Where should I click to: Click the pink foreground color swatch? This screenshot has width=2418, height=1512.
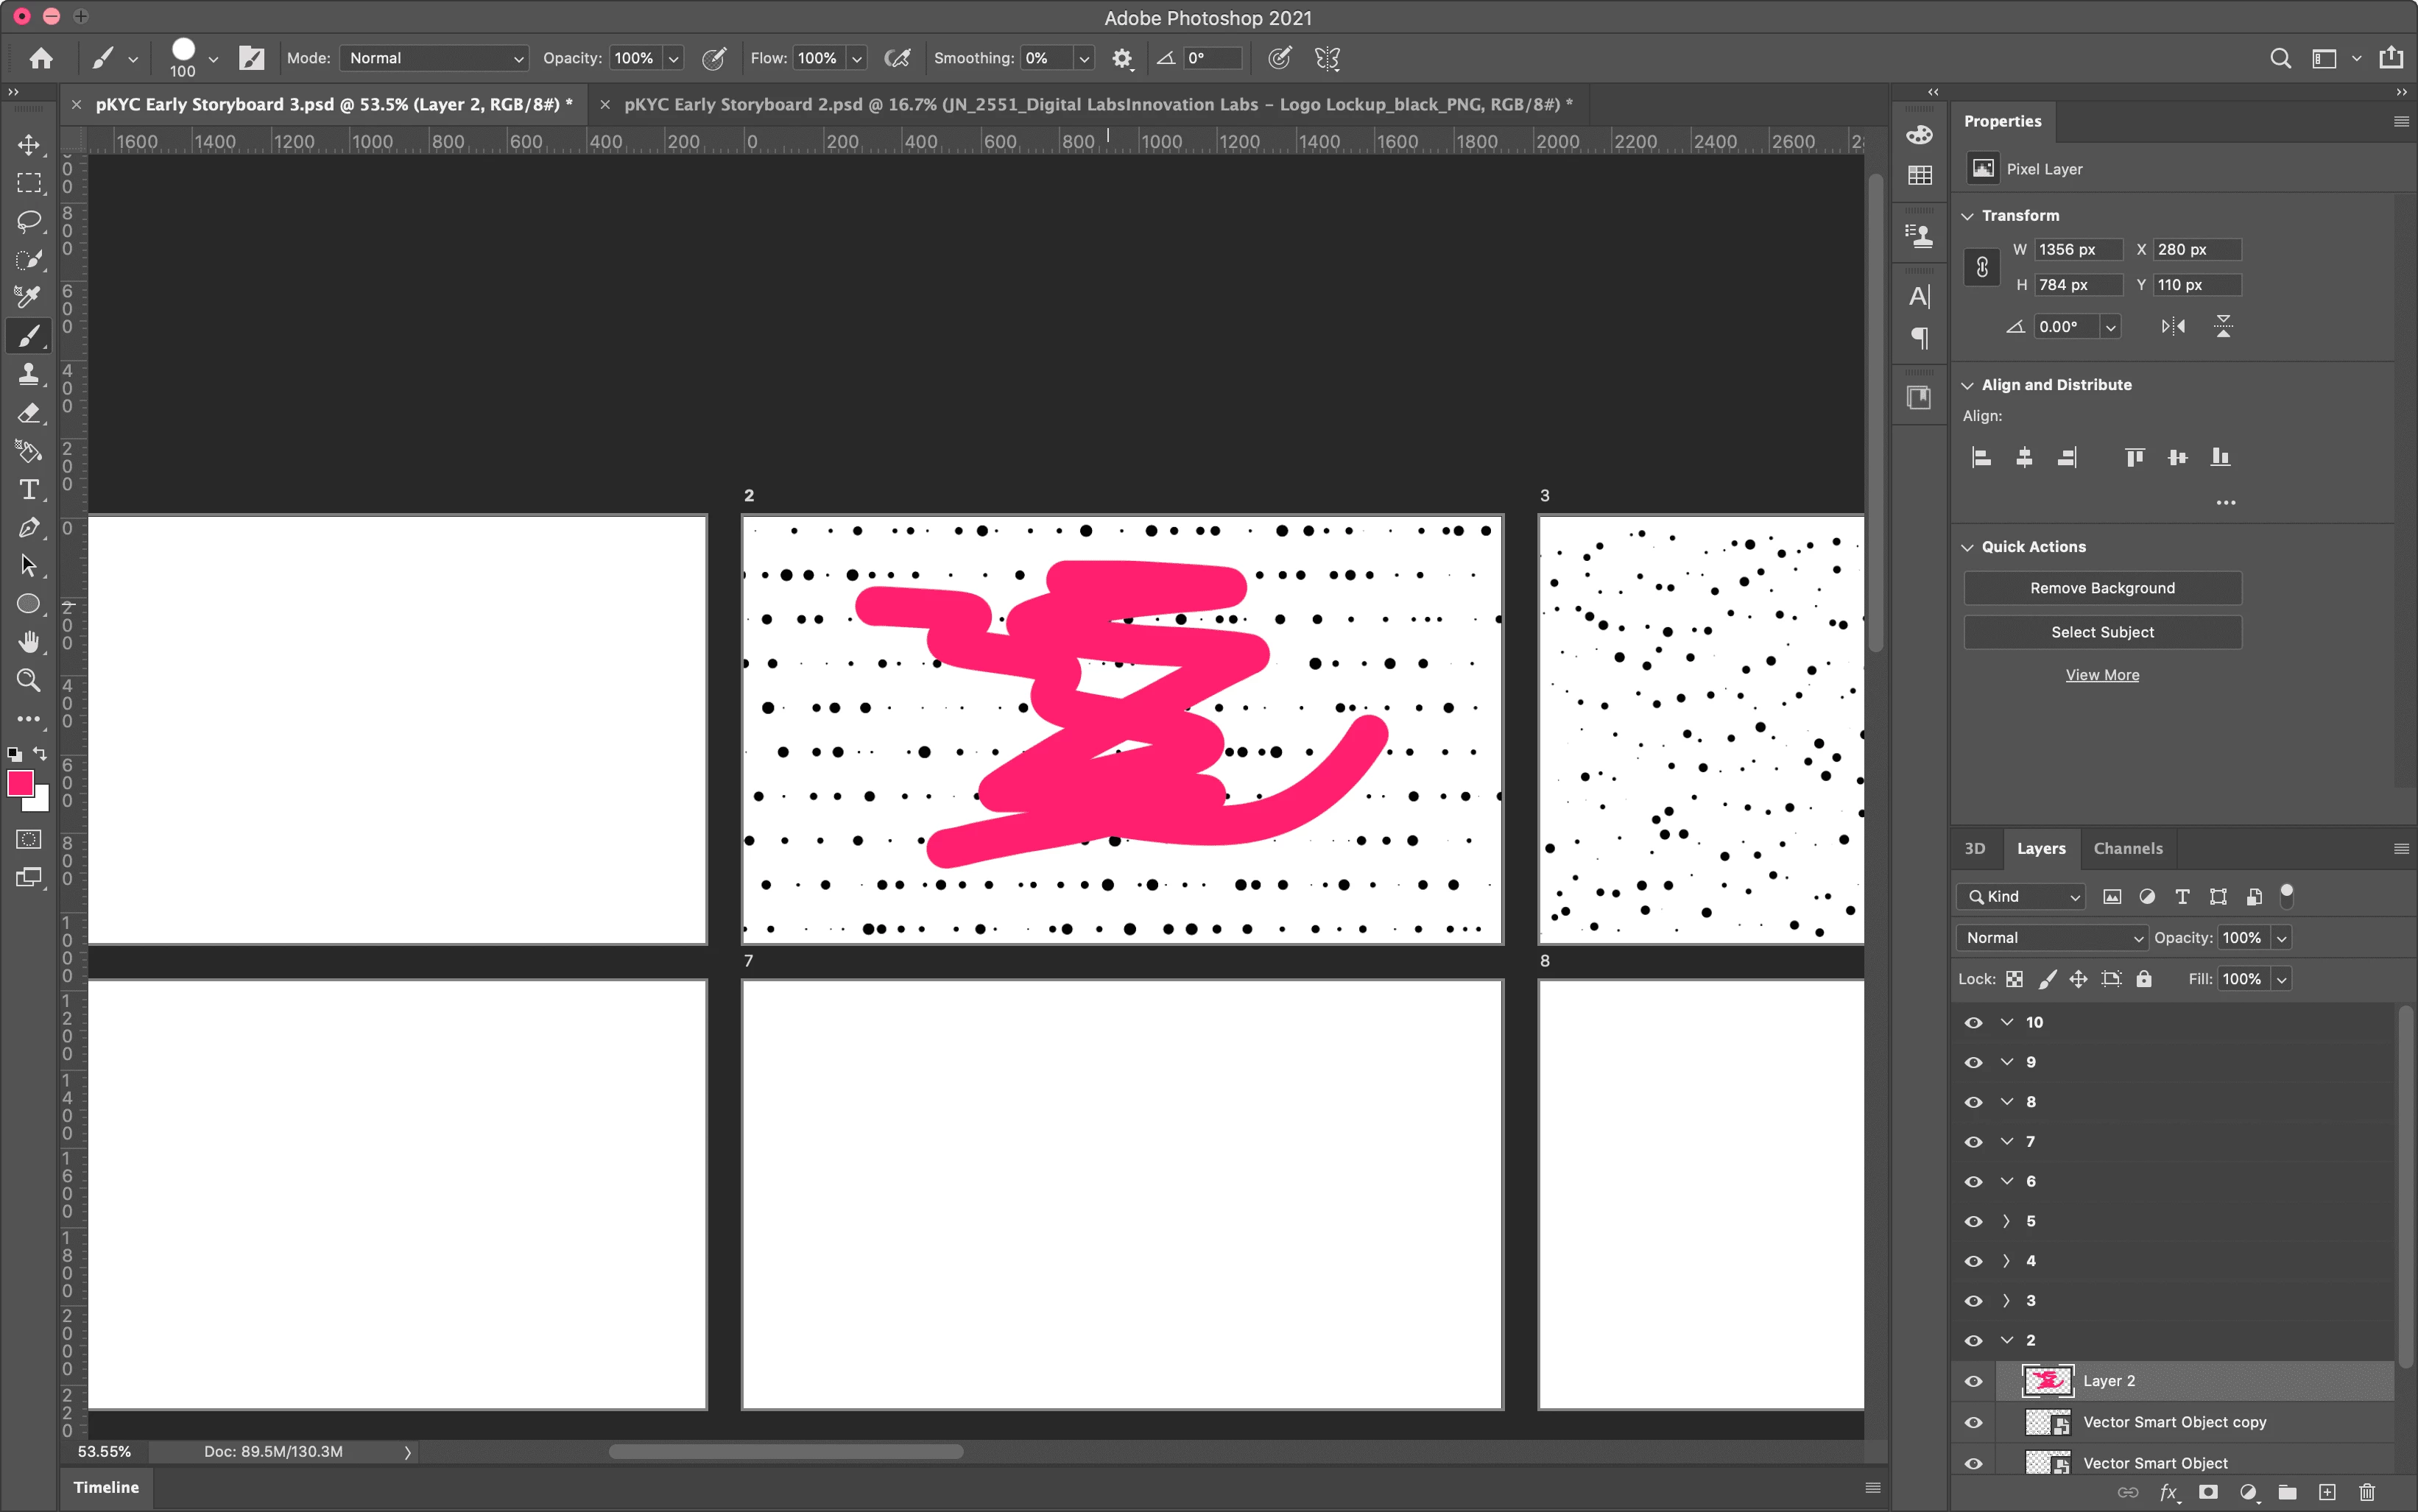20,783
